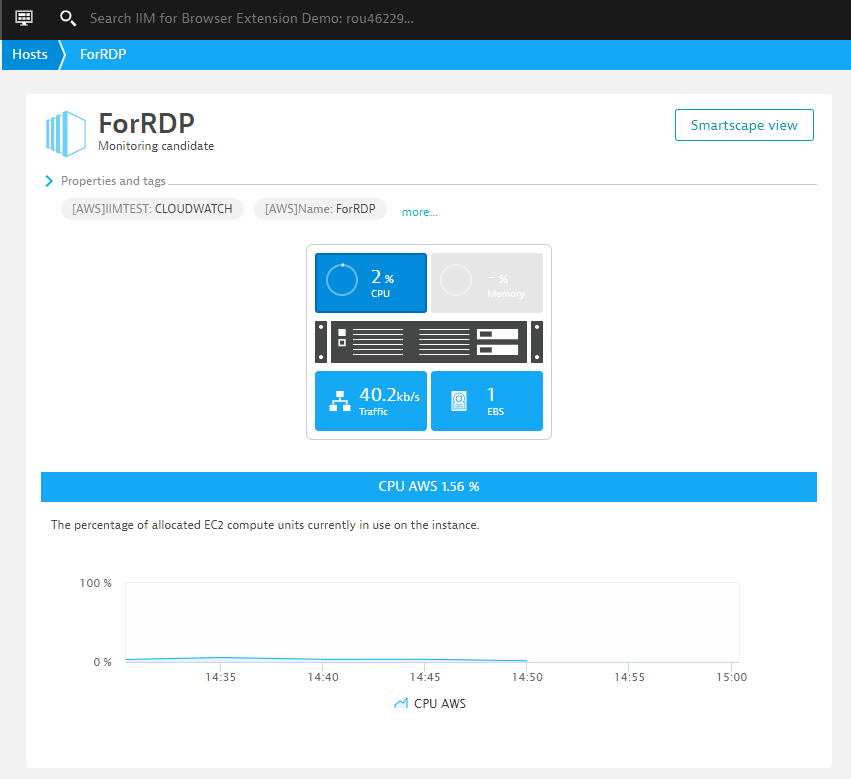This screenshot has height=779, width=851.
Task: Open the dashboard menu icon in top bar
Action: pos(25,18)
